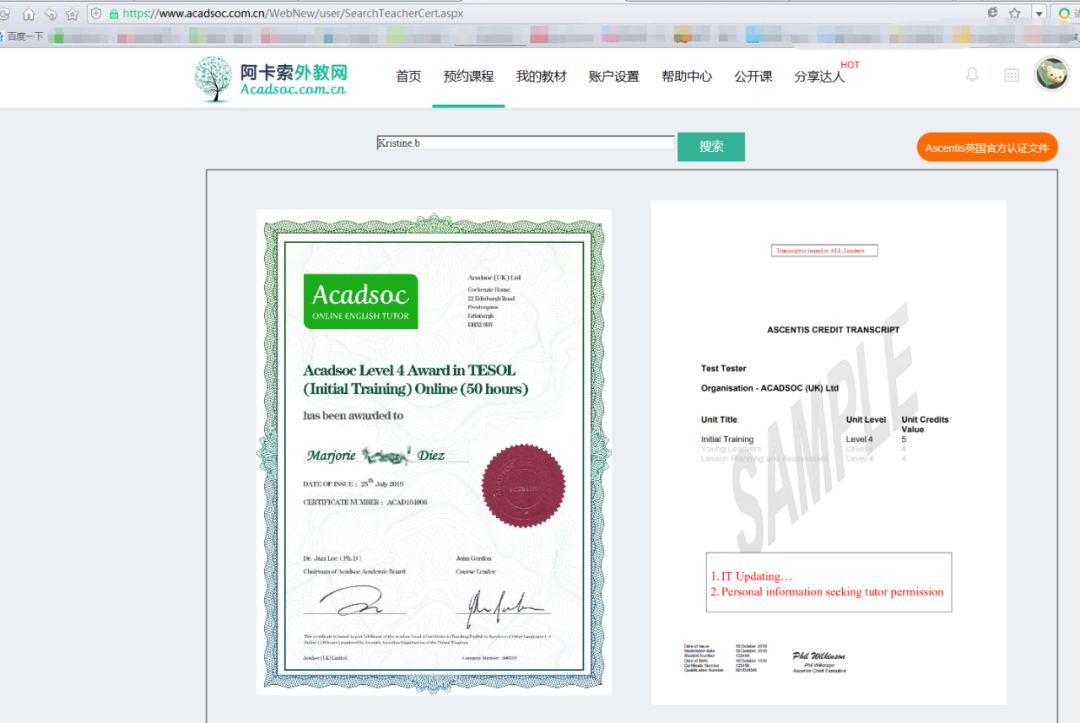Click the favorites star icon near address bar
The width and height of the screenshot is (1080, 723).
click(72, 14)
